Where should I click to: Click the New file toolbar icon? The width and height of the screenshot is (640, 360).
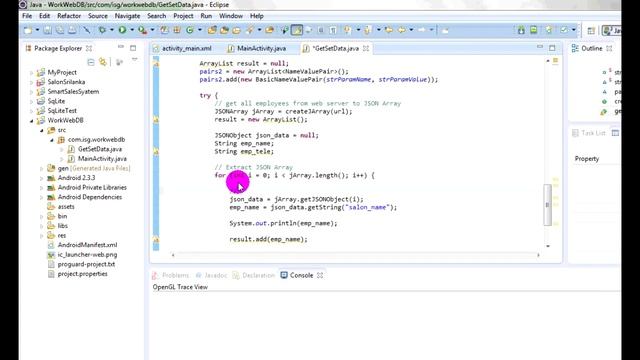(x=28, y=30)
